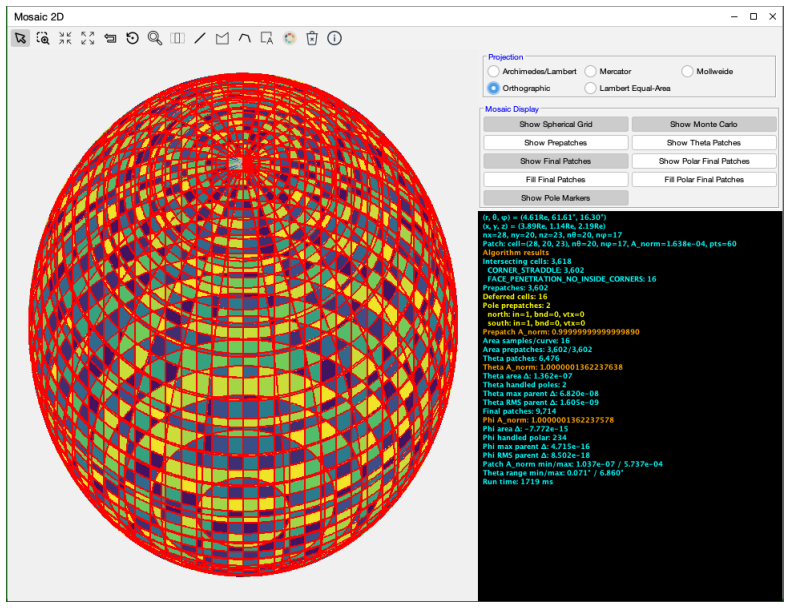Maximize the Mosaic 2D window
The image size is (790, 608).
tap(753, 17)
